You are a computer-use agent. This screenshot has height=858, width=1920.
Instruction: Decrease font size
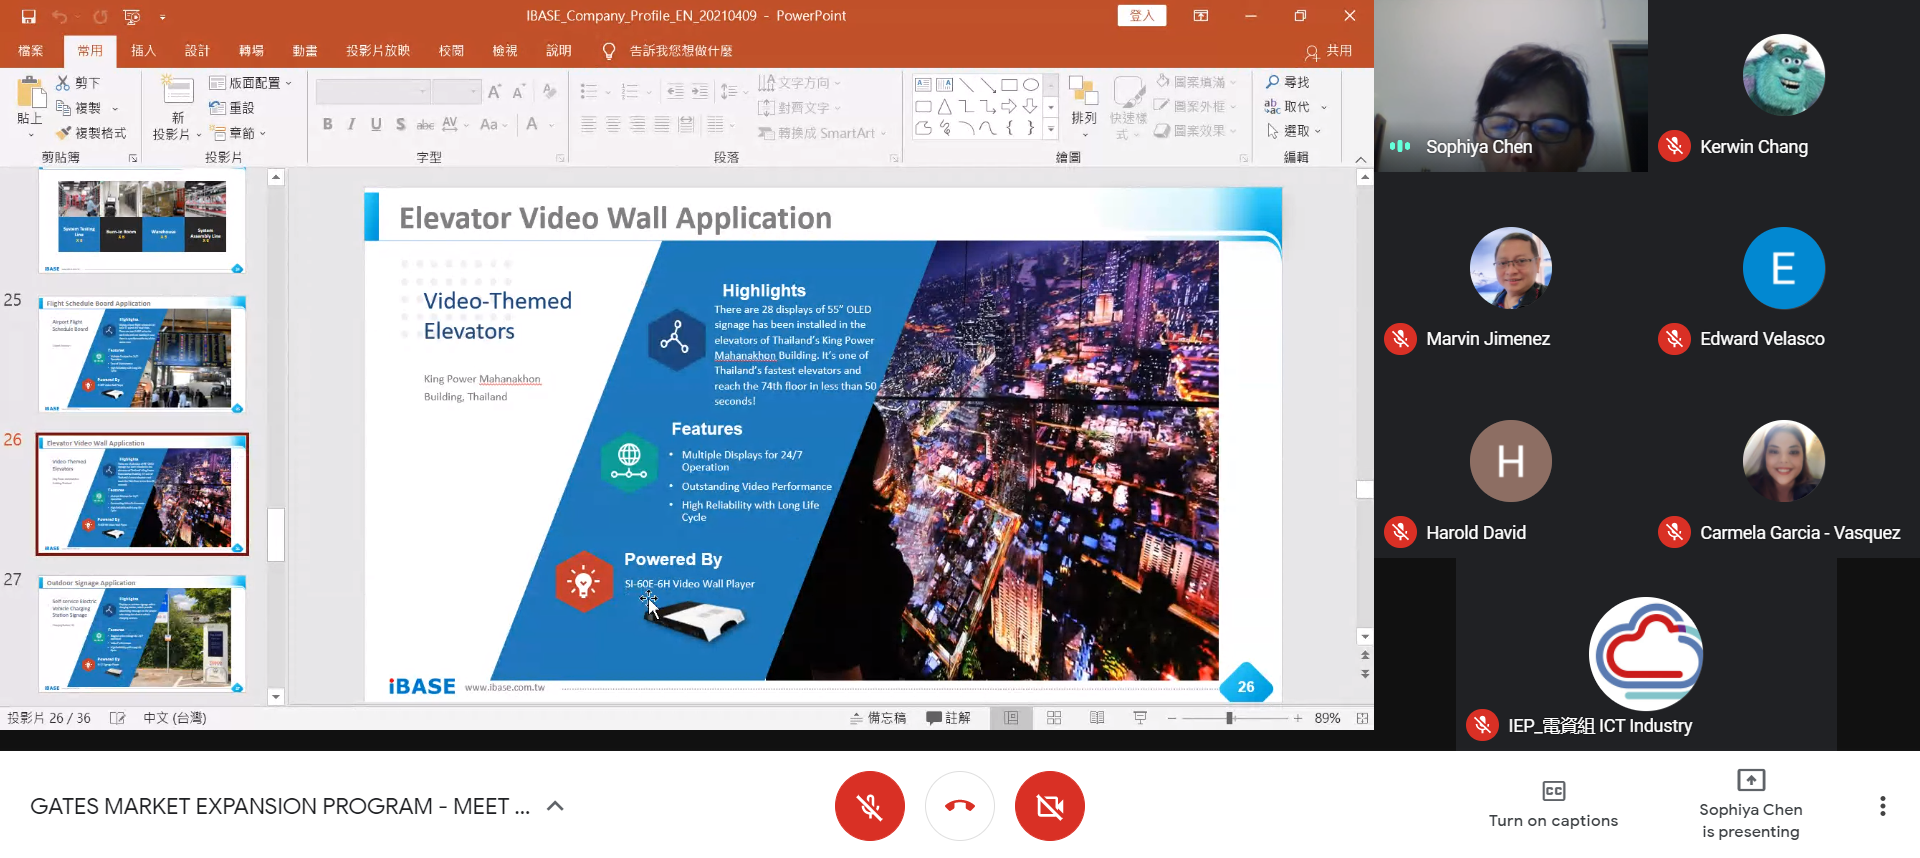point(518,92)
